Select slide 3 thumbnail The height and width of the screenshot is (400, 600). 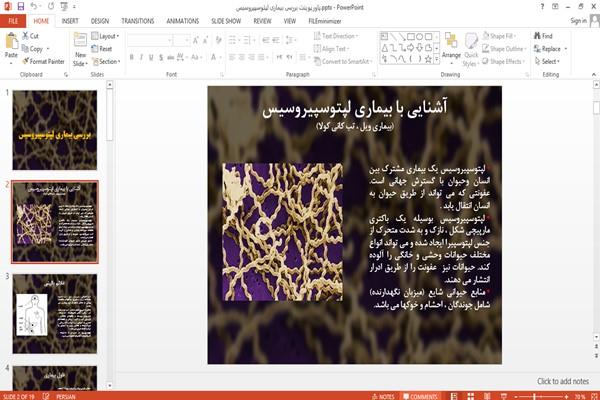(x=55, y=314)
